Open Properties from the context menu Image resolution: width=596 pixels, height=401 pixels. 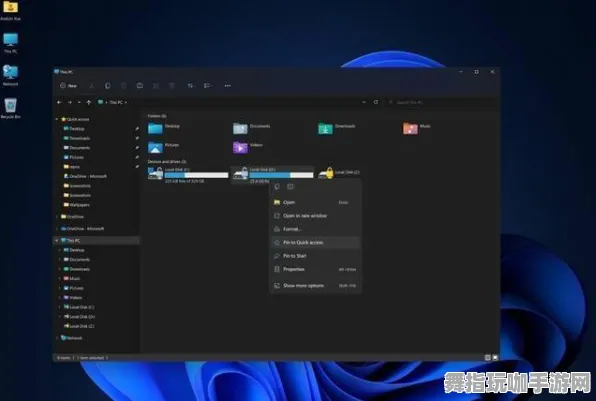point(315,269)
